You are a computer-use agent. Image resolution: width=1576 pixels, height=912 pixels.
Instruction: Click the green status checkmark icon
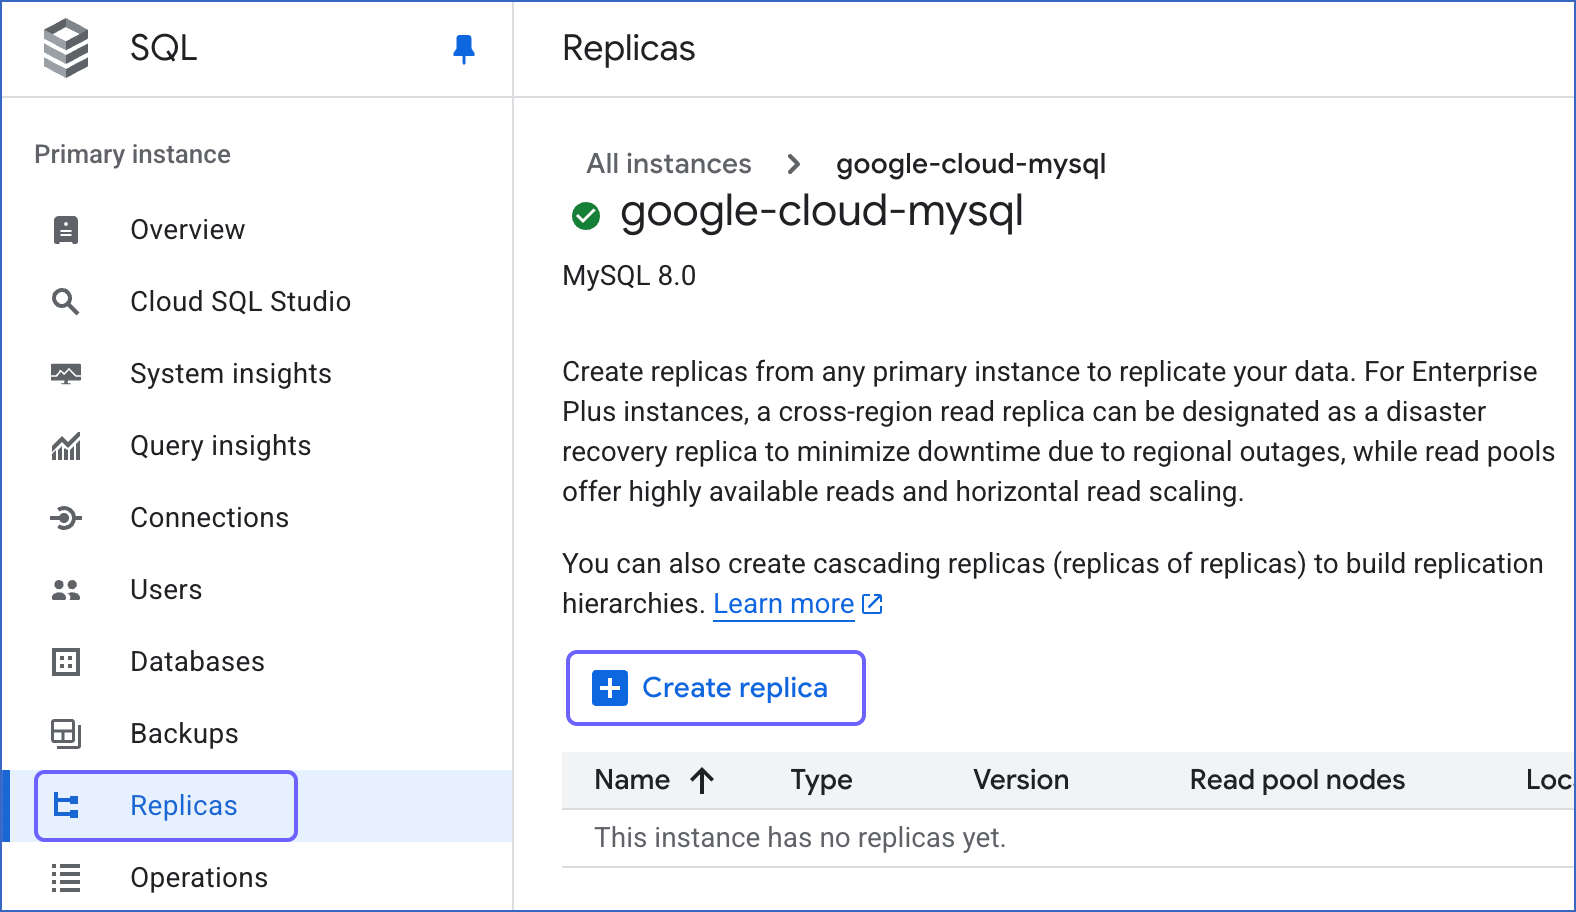coord(586,215)
